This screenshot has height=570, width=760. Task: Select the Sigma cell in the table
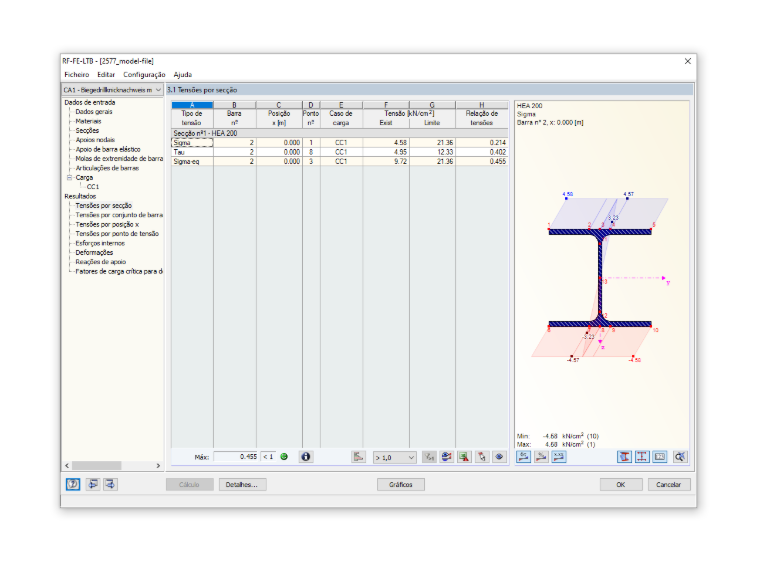pyautogui.click(x=192, y=142)
